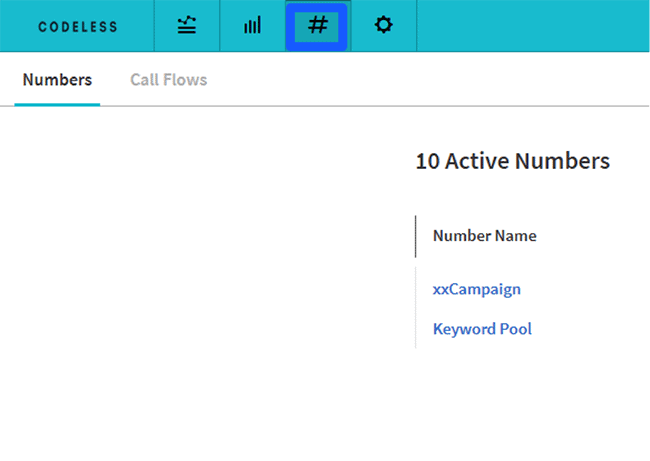
Task: Open account configuration with the cog icon
Action: 383,26
